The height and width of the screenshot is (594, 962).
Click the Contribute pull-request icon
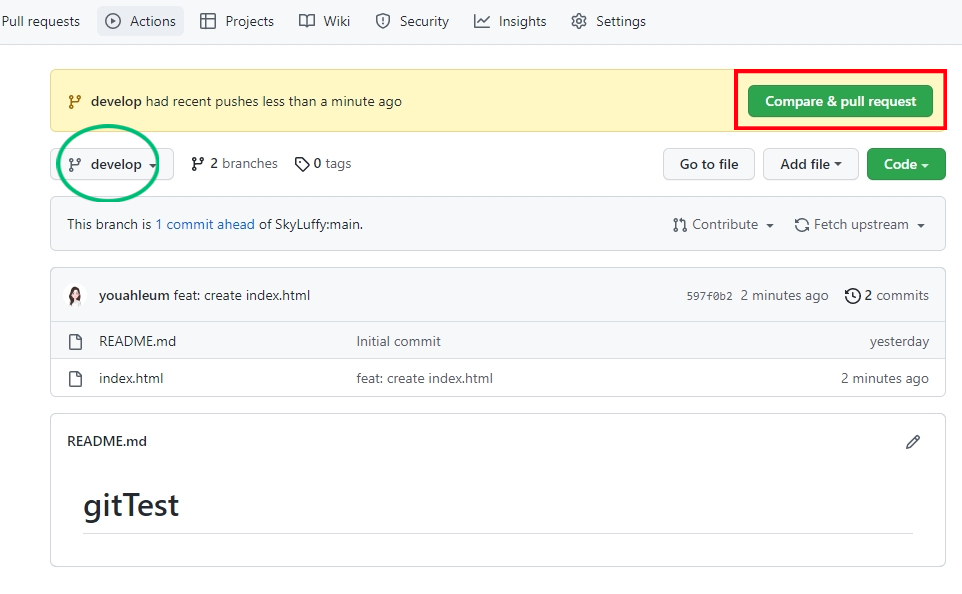point(679,225)
